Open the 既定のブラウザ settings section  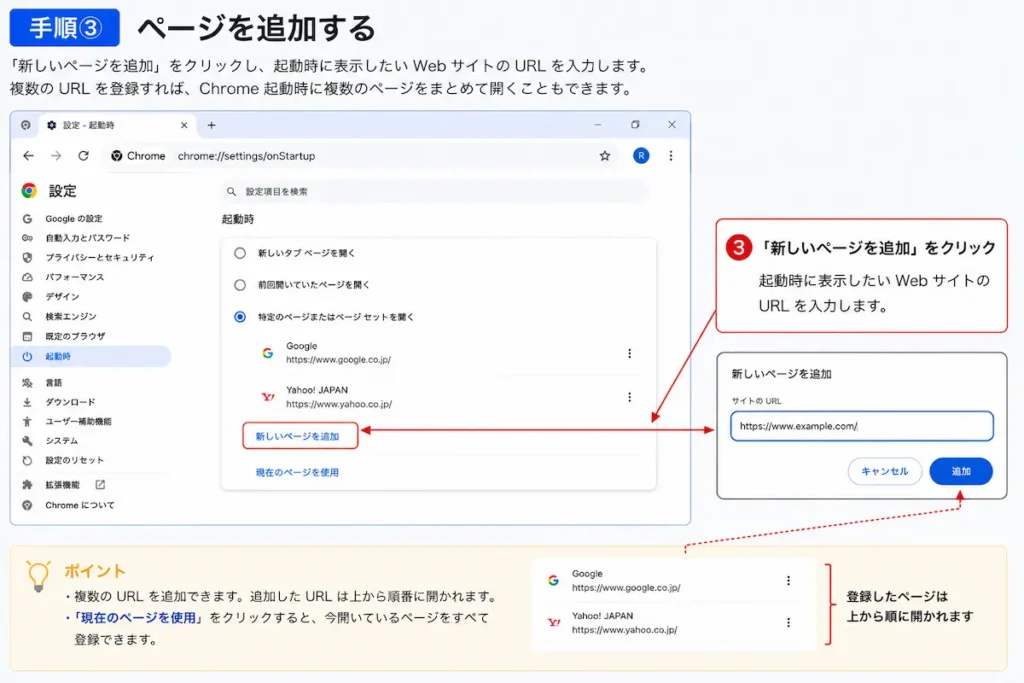[x=75, y=336]
